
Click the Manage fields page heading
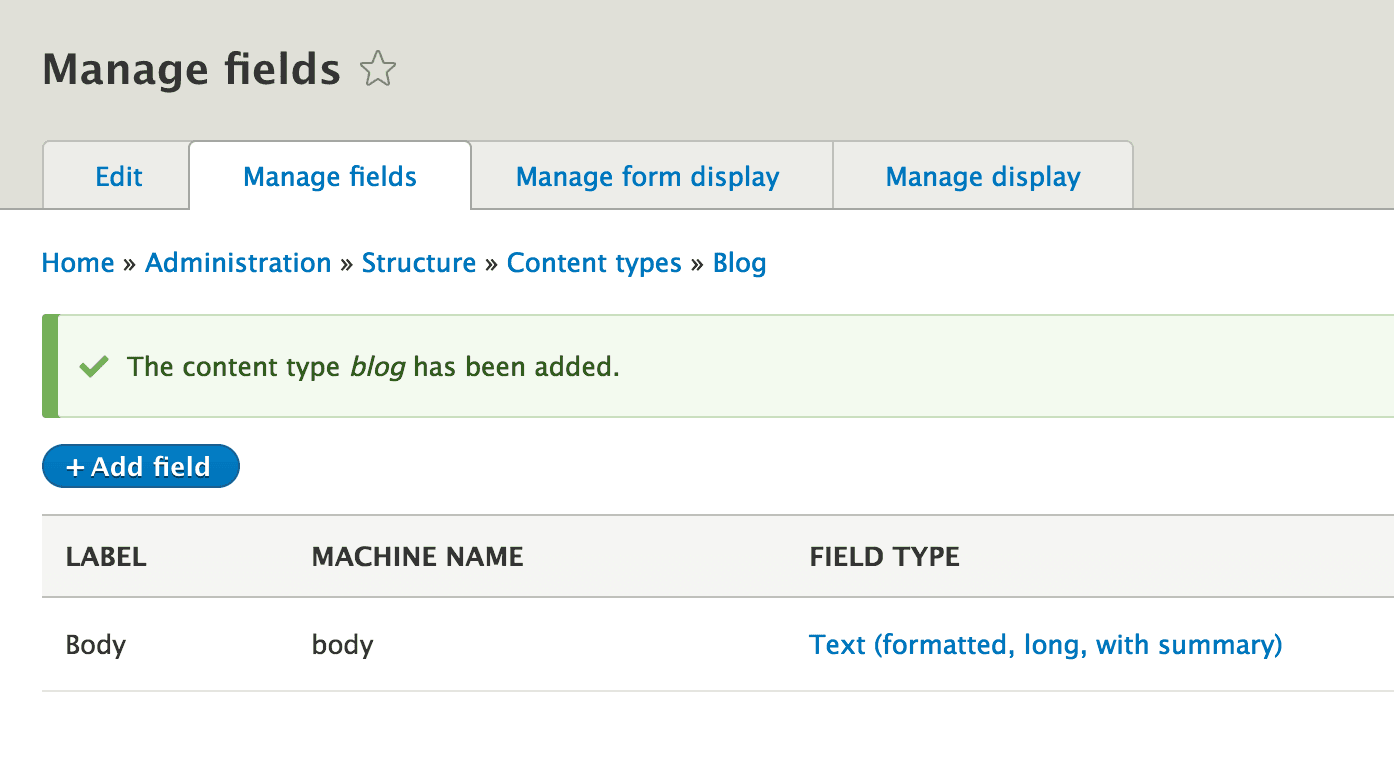[x=191, y=70]
